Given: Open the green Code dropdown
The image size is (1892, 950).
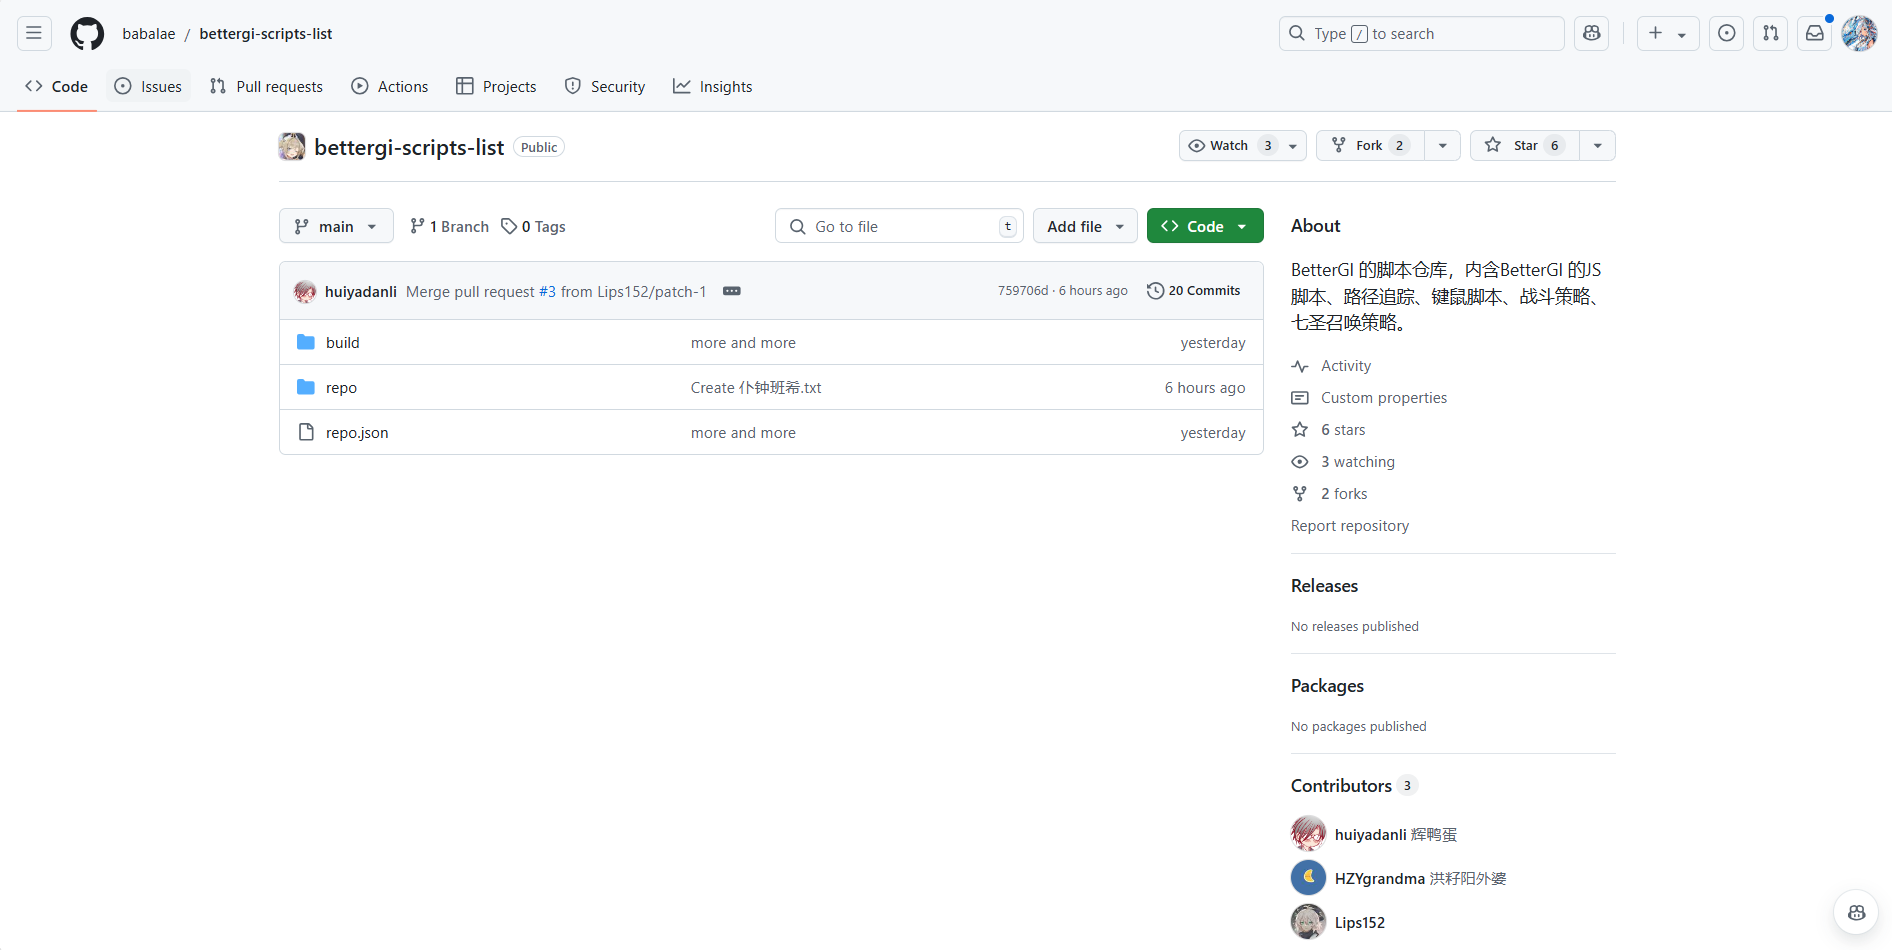Looking at the screenshot, I should [1205, 227].
